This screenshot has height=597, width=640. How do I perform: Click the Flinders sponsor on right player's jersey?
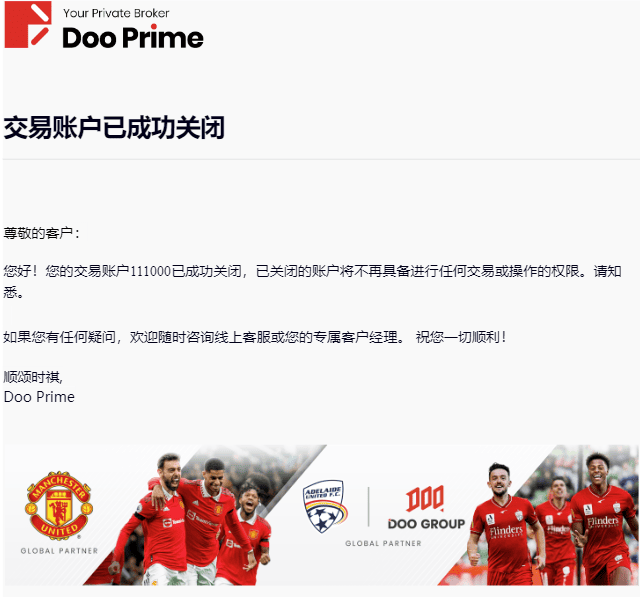point(602,521)
